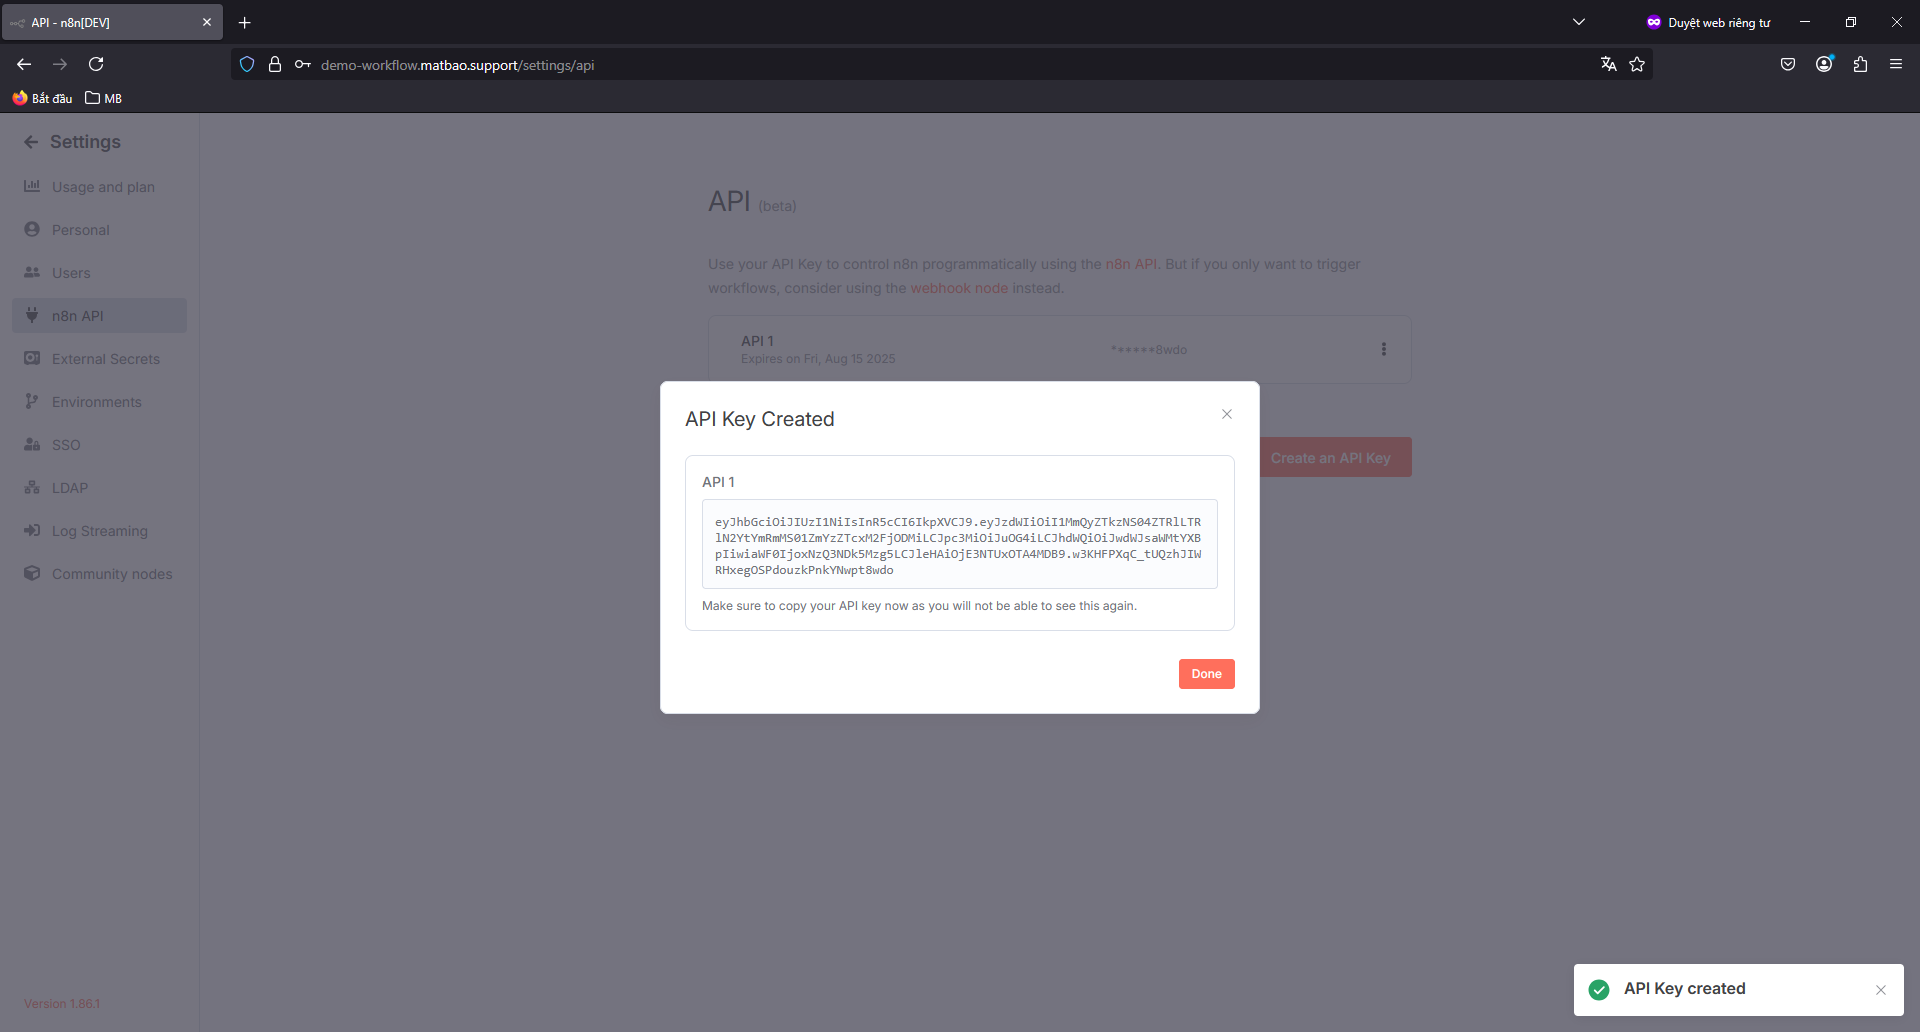Open the webhook node link
The width and height of the screenshot is (1920, 1032).
[x=959, y=288]
